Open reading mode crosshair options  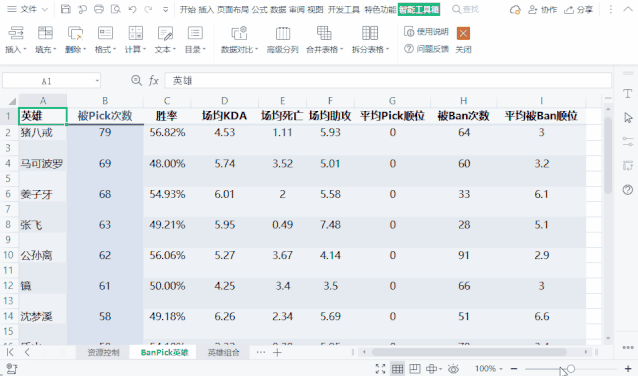pyautogui.click(x=433, y=369)
